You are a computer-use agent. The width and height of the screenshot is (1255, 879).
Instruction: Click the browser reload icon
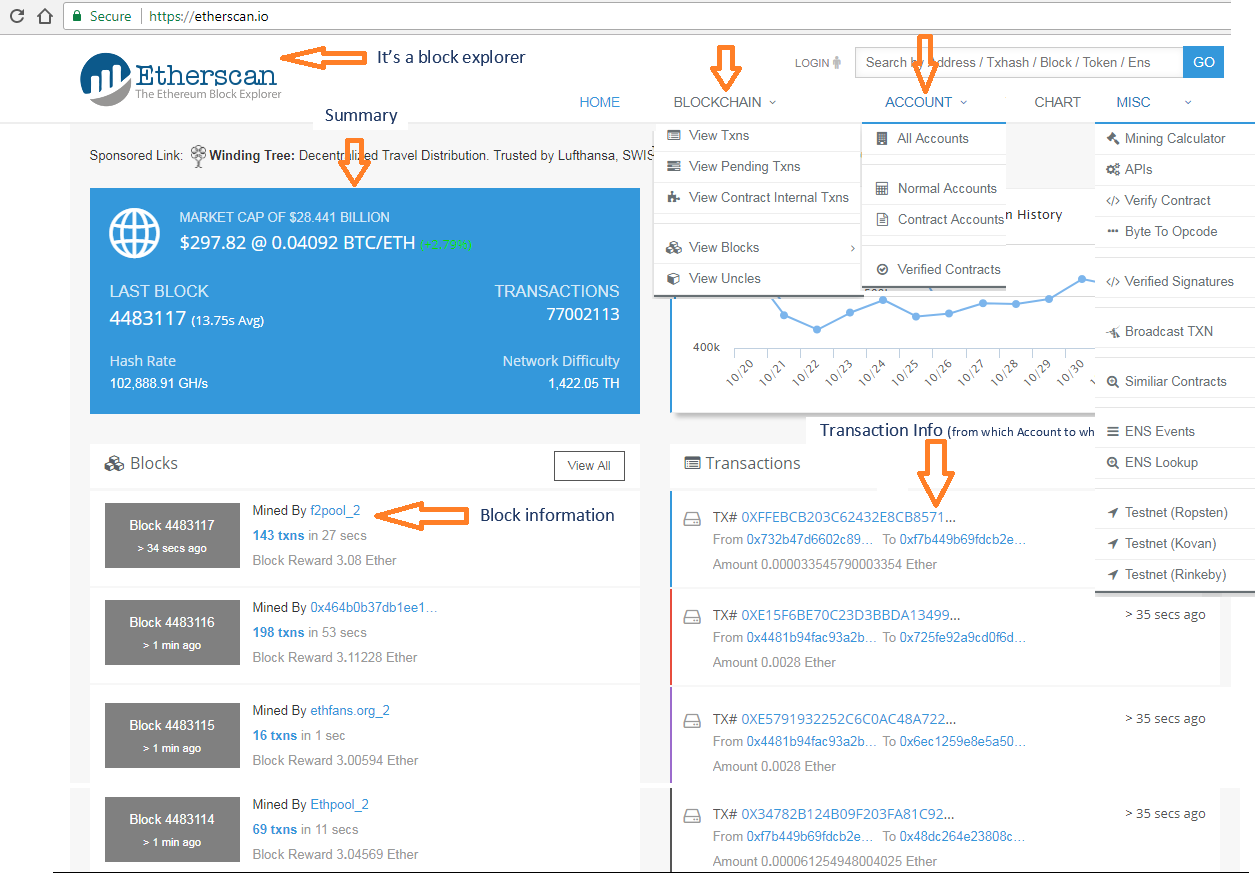pyautogui.click(x=16, y=16)
